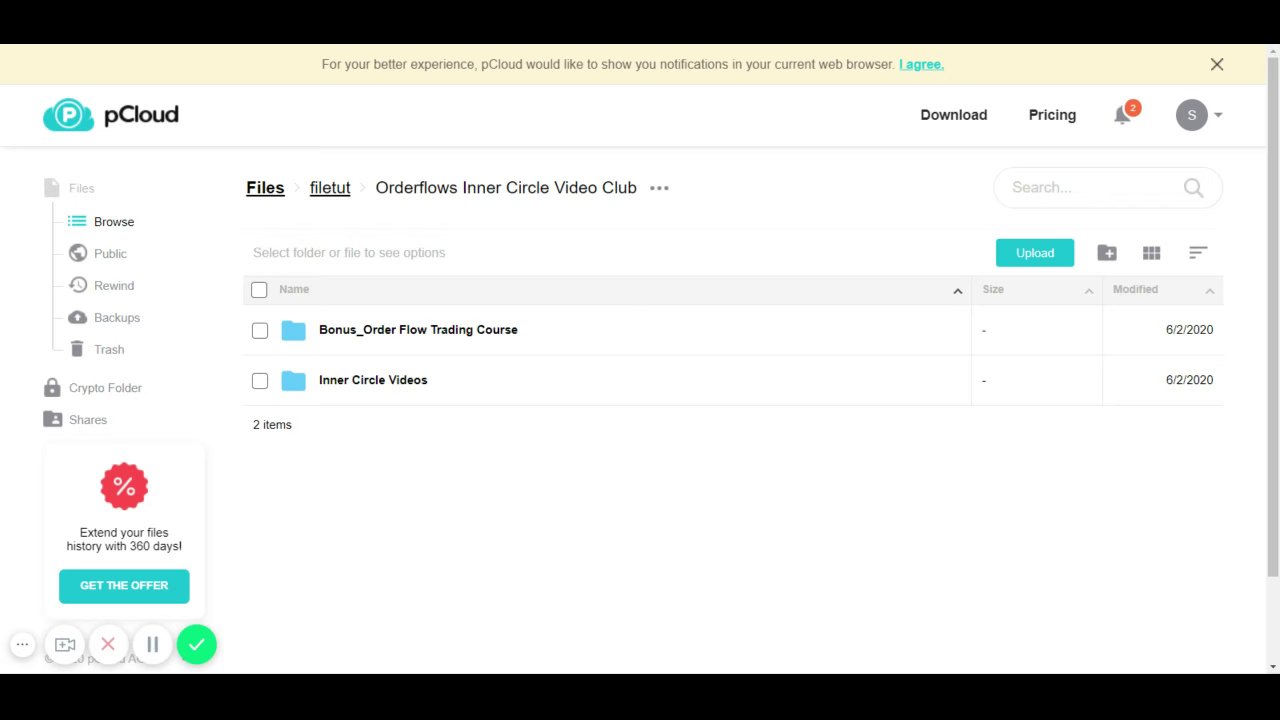Click the page vertical scrollbar
The width and height of the screenshot is (1280, 720).
[1273, 316]
